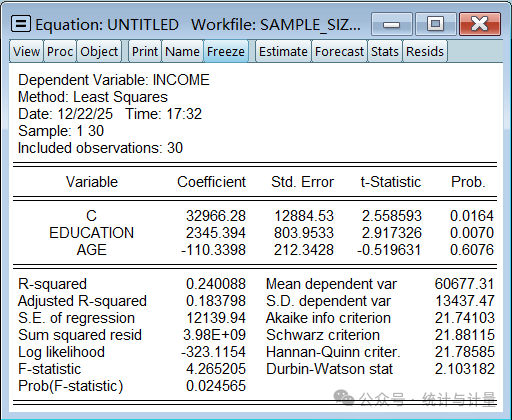Image resolution: width=512 pixels, height=420 pixels.
Task: Click the Std. Error column header
Action: tap(302, 182)
